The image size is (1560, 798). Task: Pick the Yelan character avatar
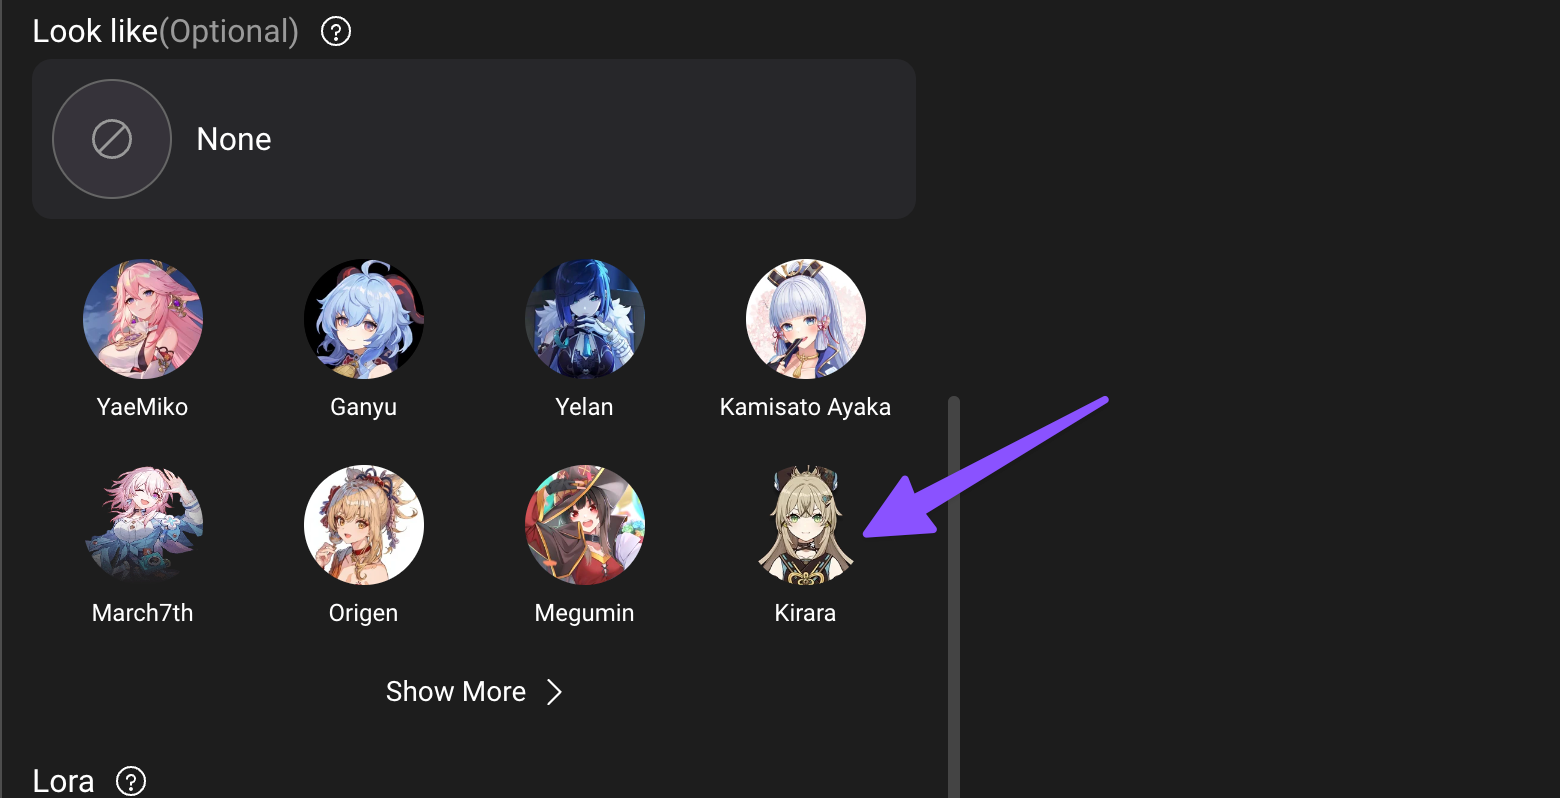click(585, 319)
